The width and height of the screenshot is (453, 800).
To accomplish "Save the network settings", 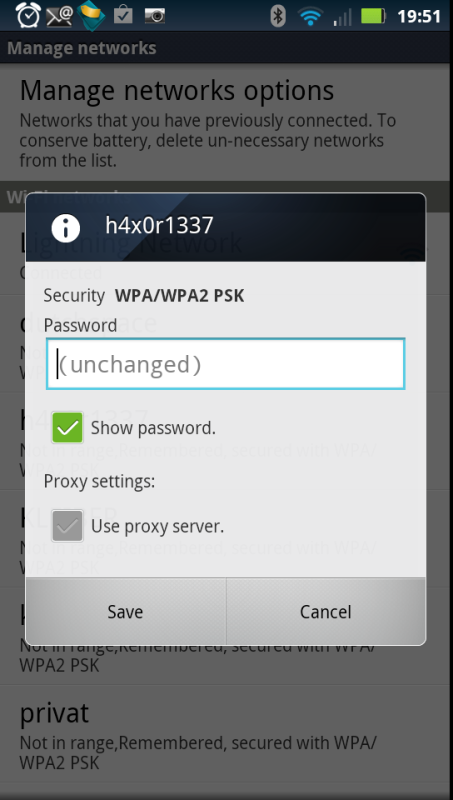I will tap(125, 611).
